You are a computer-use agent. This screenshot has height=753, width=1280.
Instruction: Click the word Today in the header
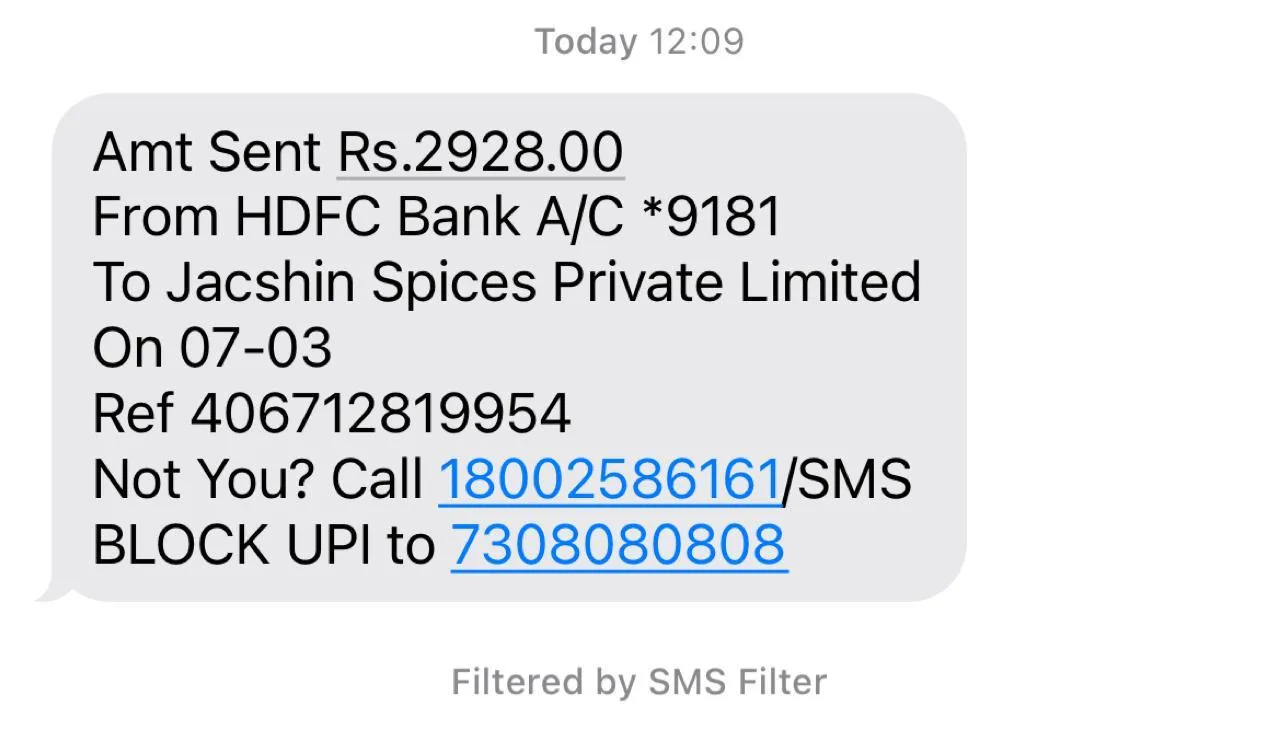click(x=586, y=42)
